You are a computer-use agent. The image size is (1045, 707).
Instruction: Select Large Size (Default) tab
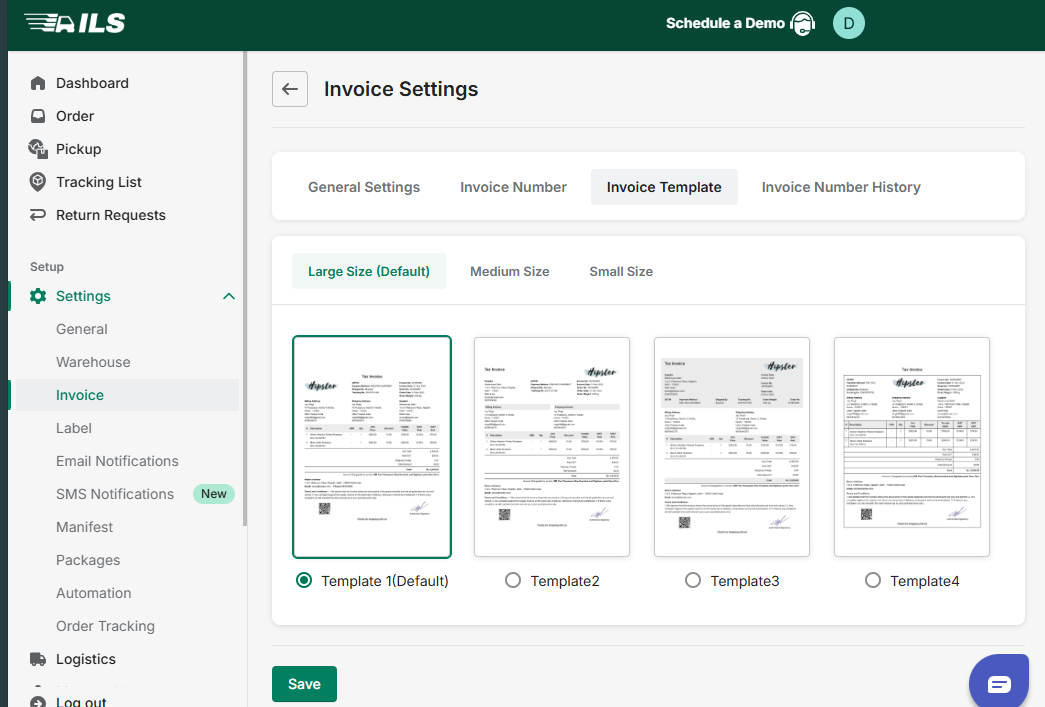[x=369, y=271]
